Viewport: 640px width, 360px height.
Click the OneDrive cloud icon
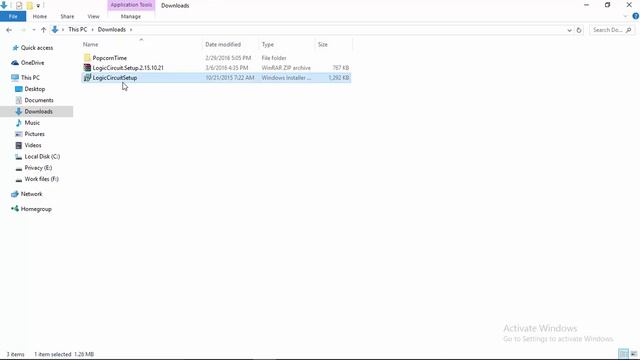click(x=15, y=63)
